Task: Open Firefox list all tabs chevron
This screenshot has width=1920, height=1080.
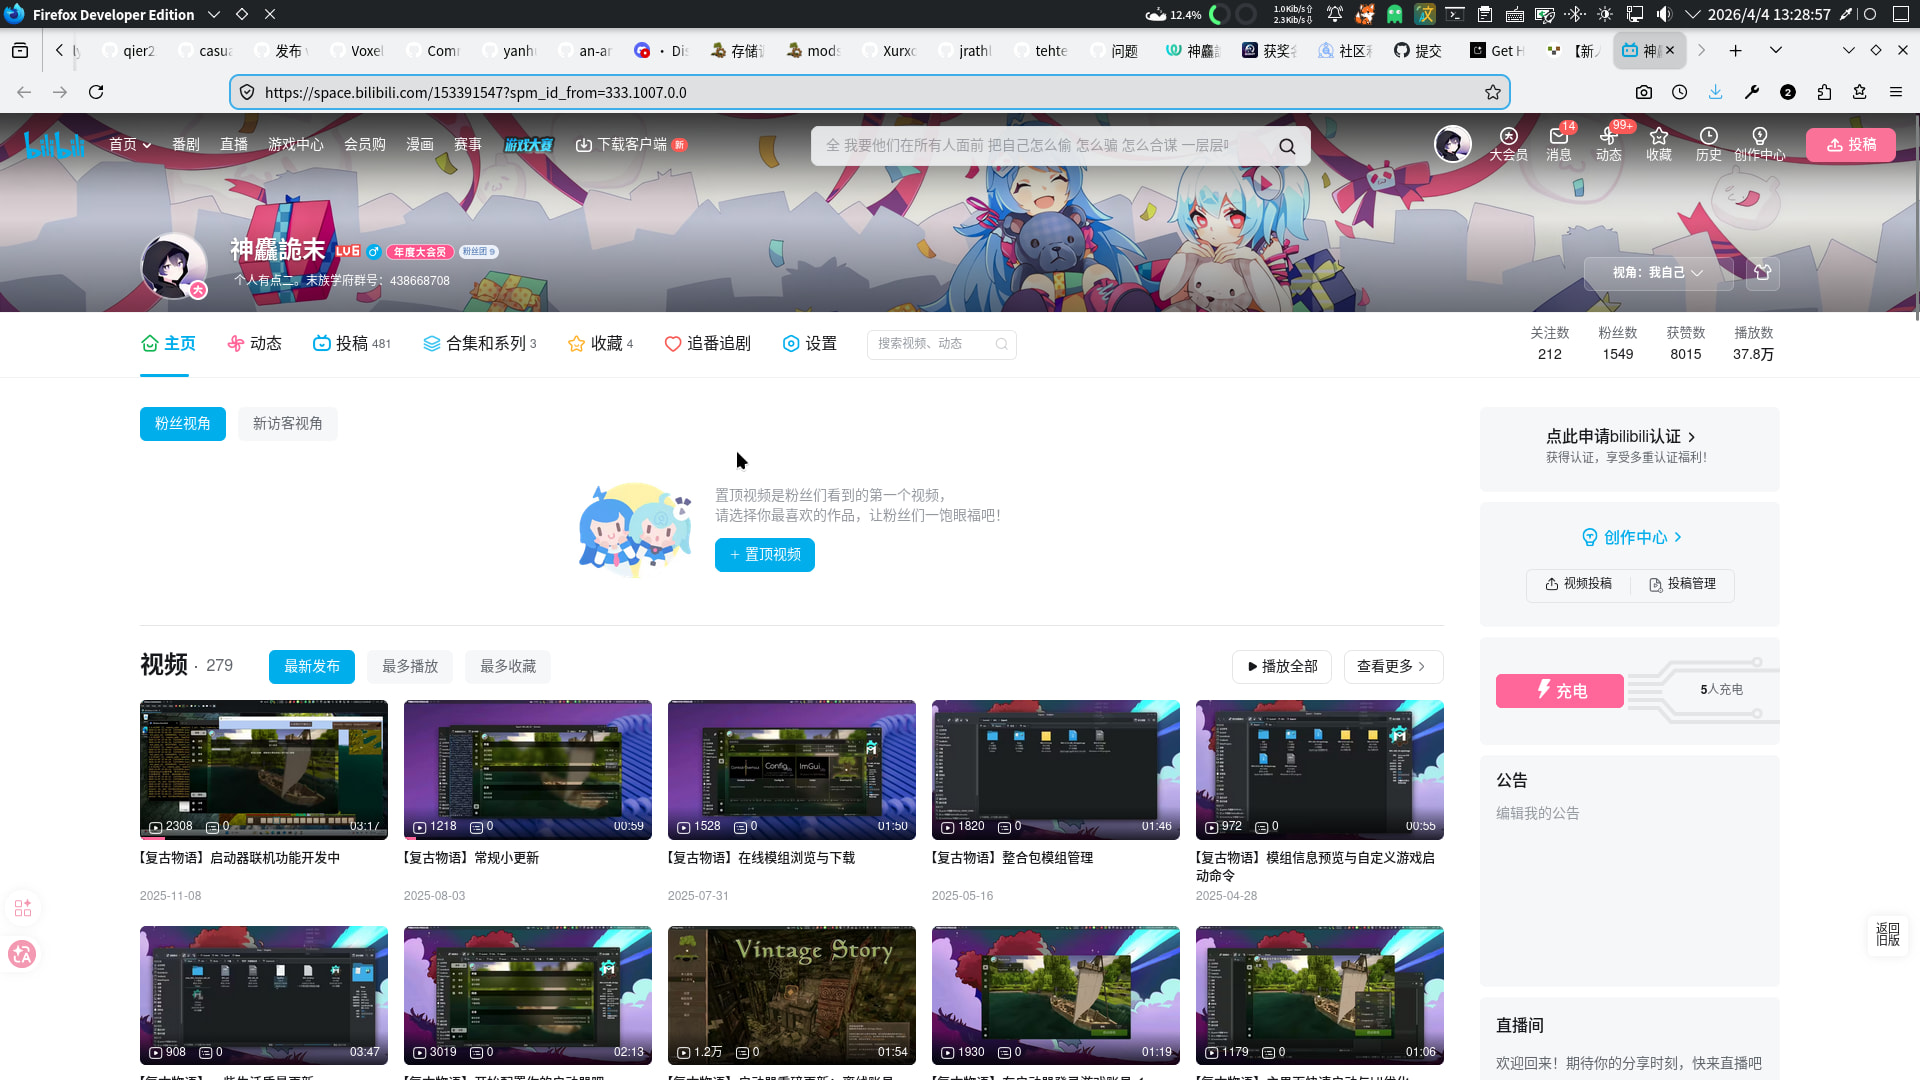Action: pyautogui.click(x=1775, y=50)
